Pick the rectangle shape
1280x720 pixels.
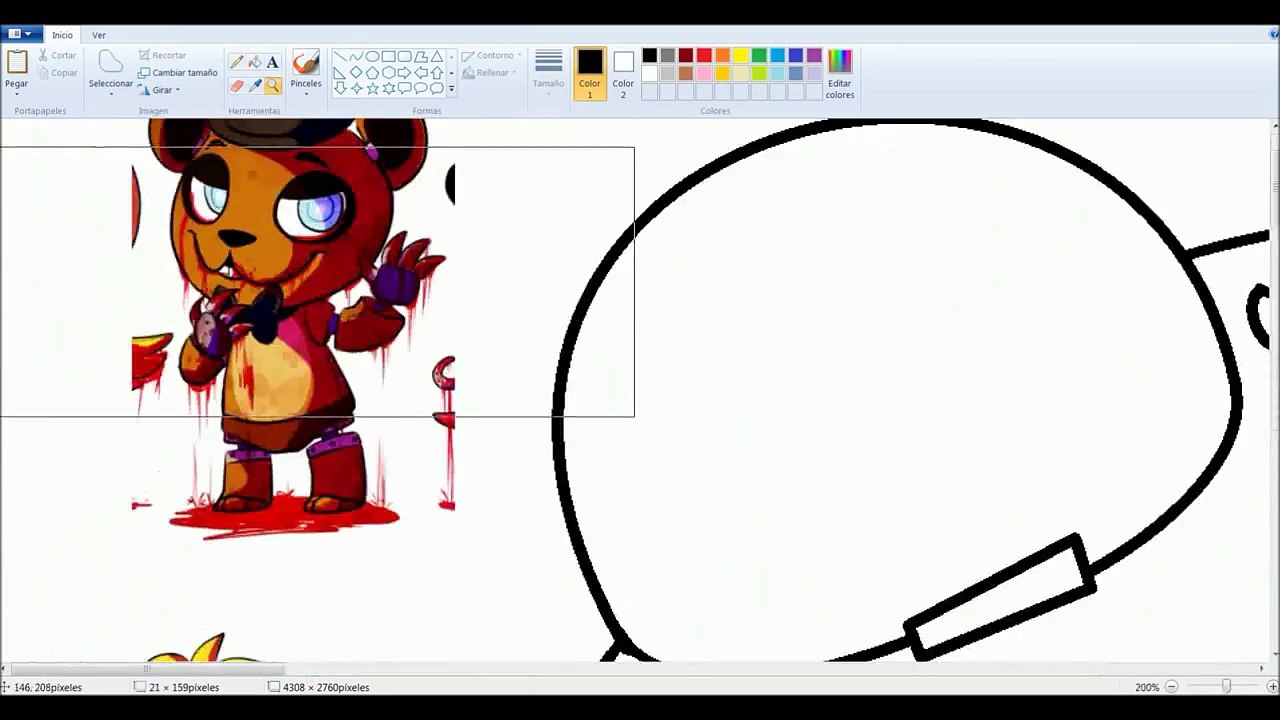point(389,57)
